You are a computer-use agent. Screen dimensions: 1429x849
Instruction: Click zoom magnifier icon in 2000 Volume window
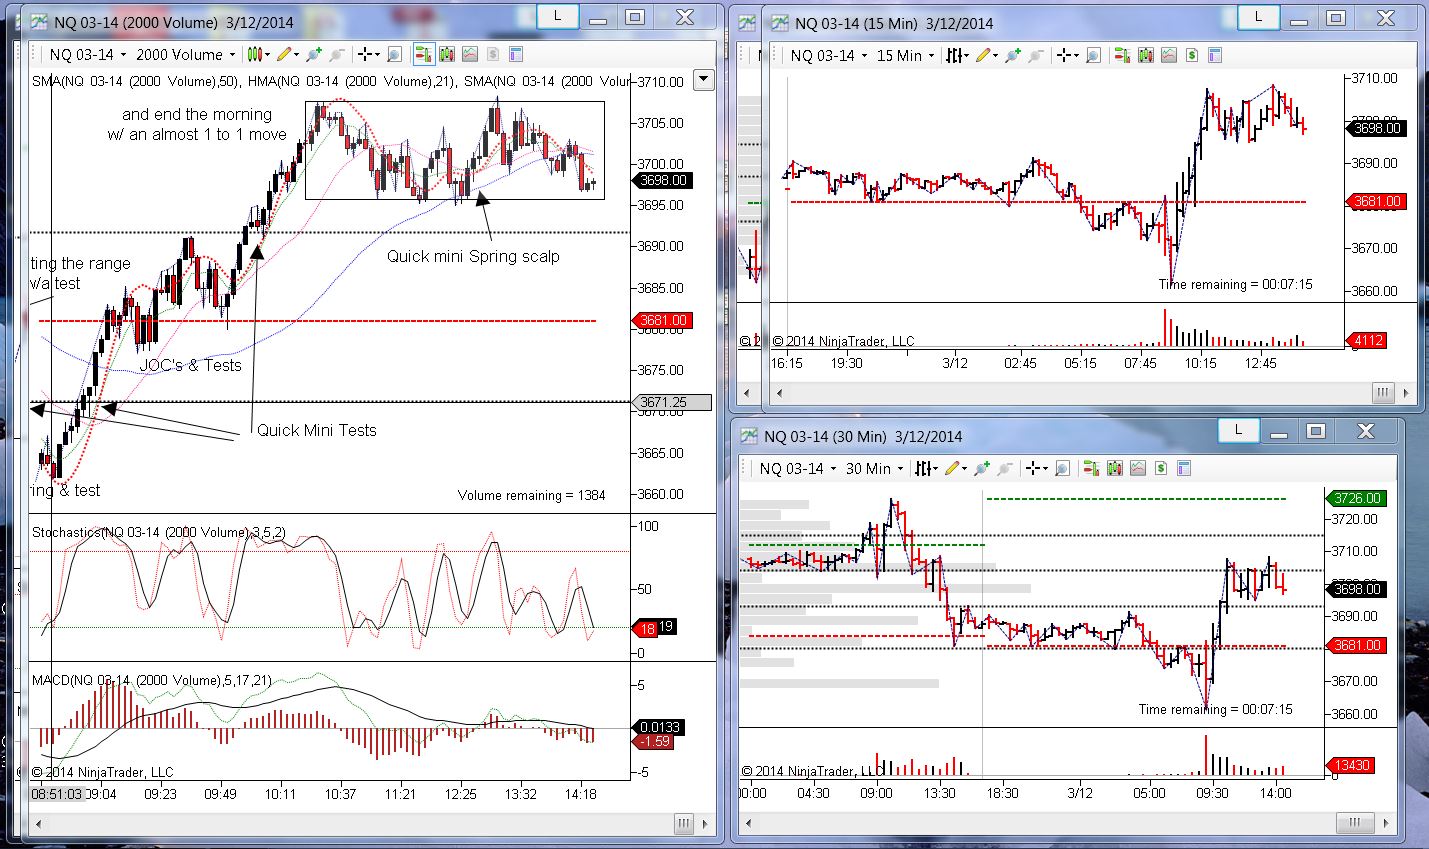pyautogui.click(x=394, y=55)
